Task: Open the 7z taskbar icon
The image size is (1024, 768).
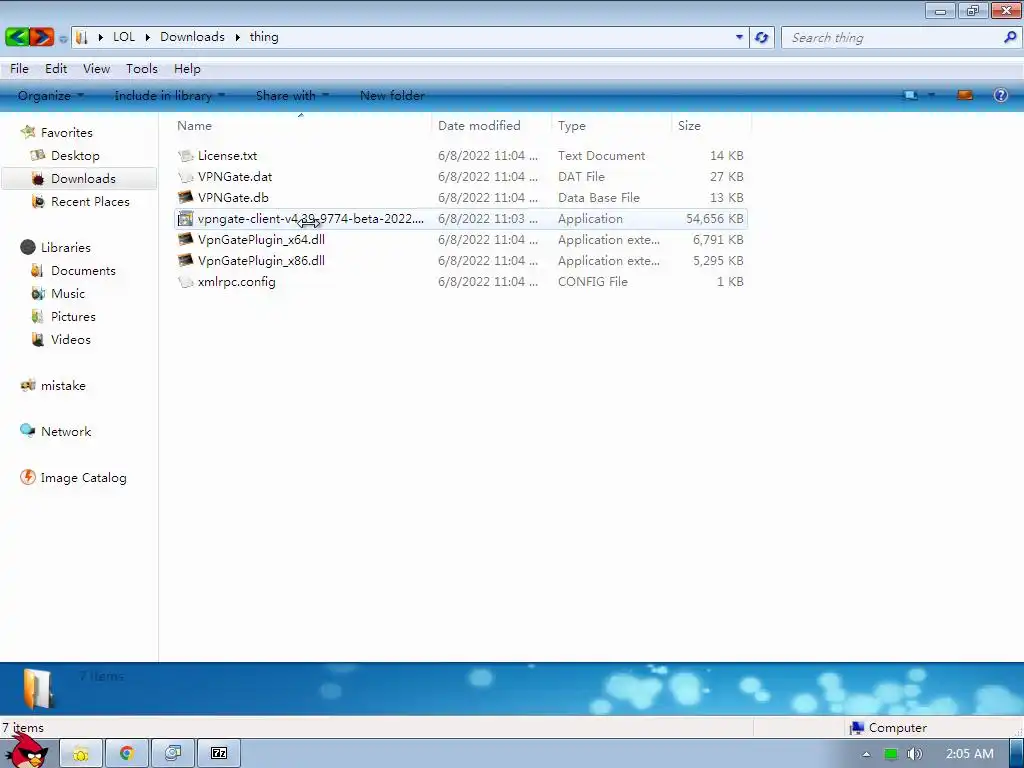Action: (219, 754)
